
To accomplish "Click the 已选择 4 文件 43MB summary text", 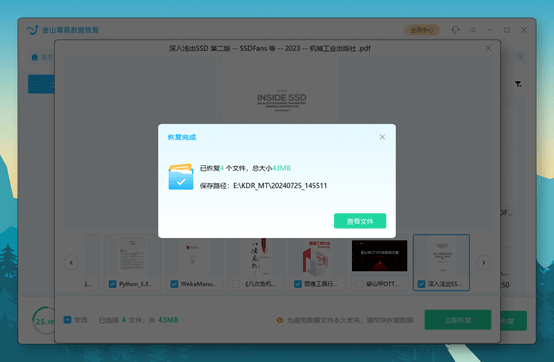I will coord(138,320).
